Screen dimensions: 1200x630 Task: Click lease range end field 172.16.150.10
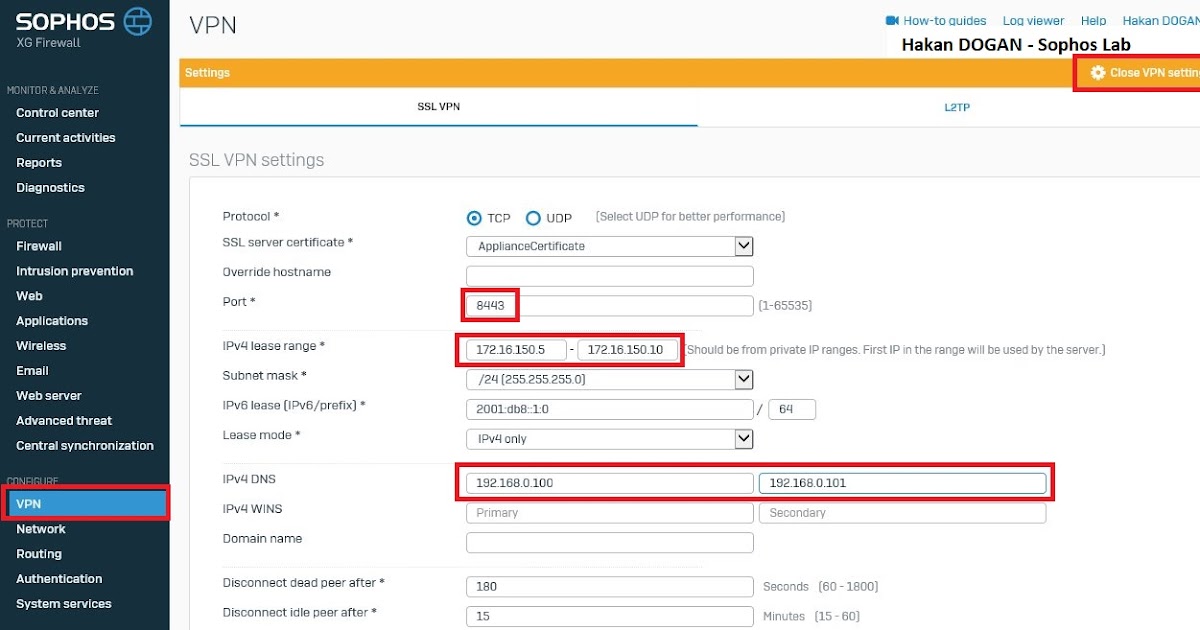[628, 350]
